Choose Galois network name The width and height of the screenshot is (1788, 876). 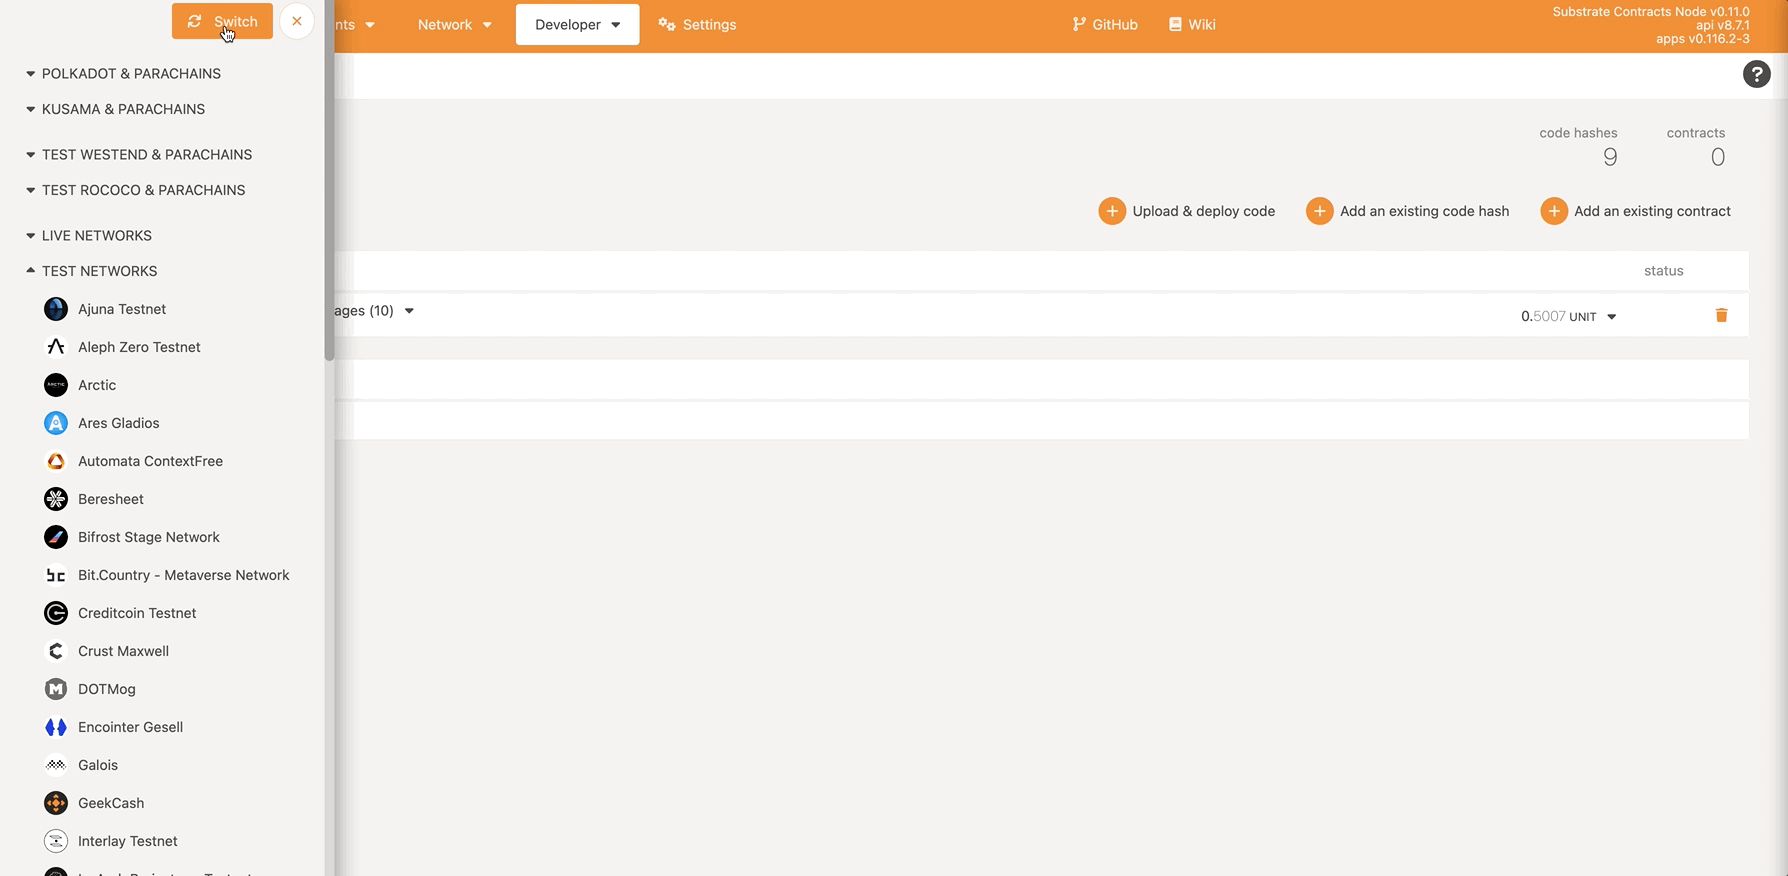pos(98,765)
